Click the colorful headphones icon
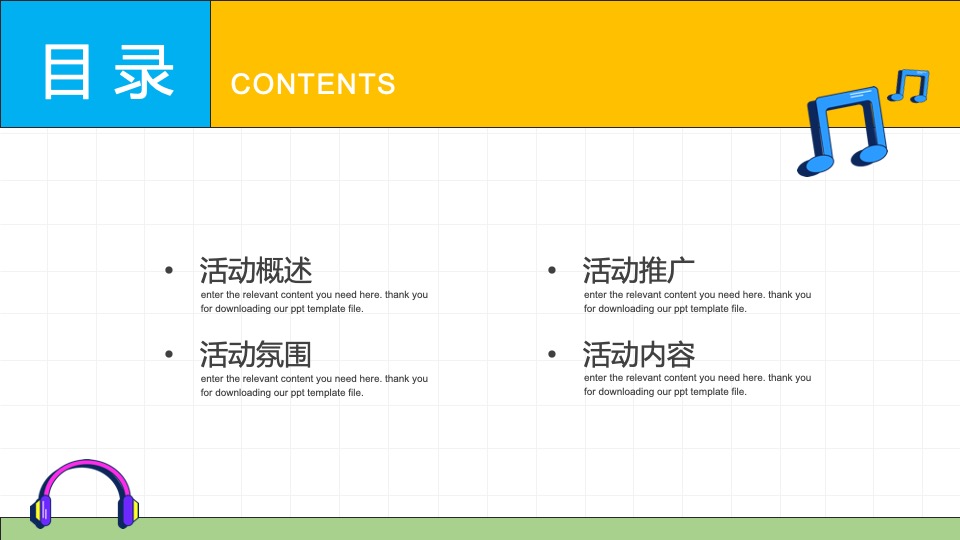 click(x=85, y=493)
